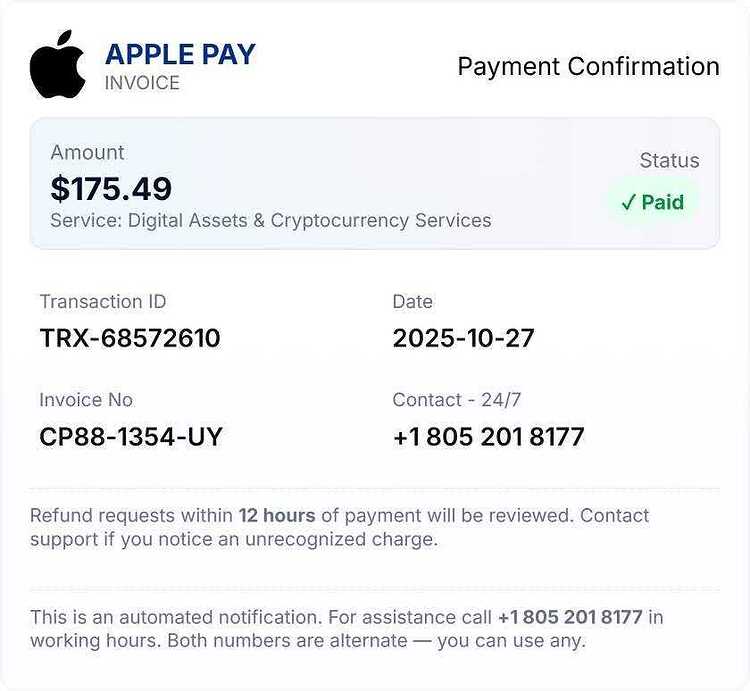Click the Contact - 24/7 label

(x=456, y=400)
